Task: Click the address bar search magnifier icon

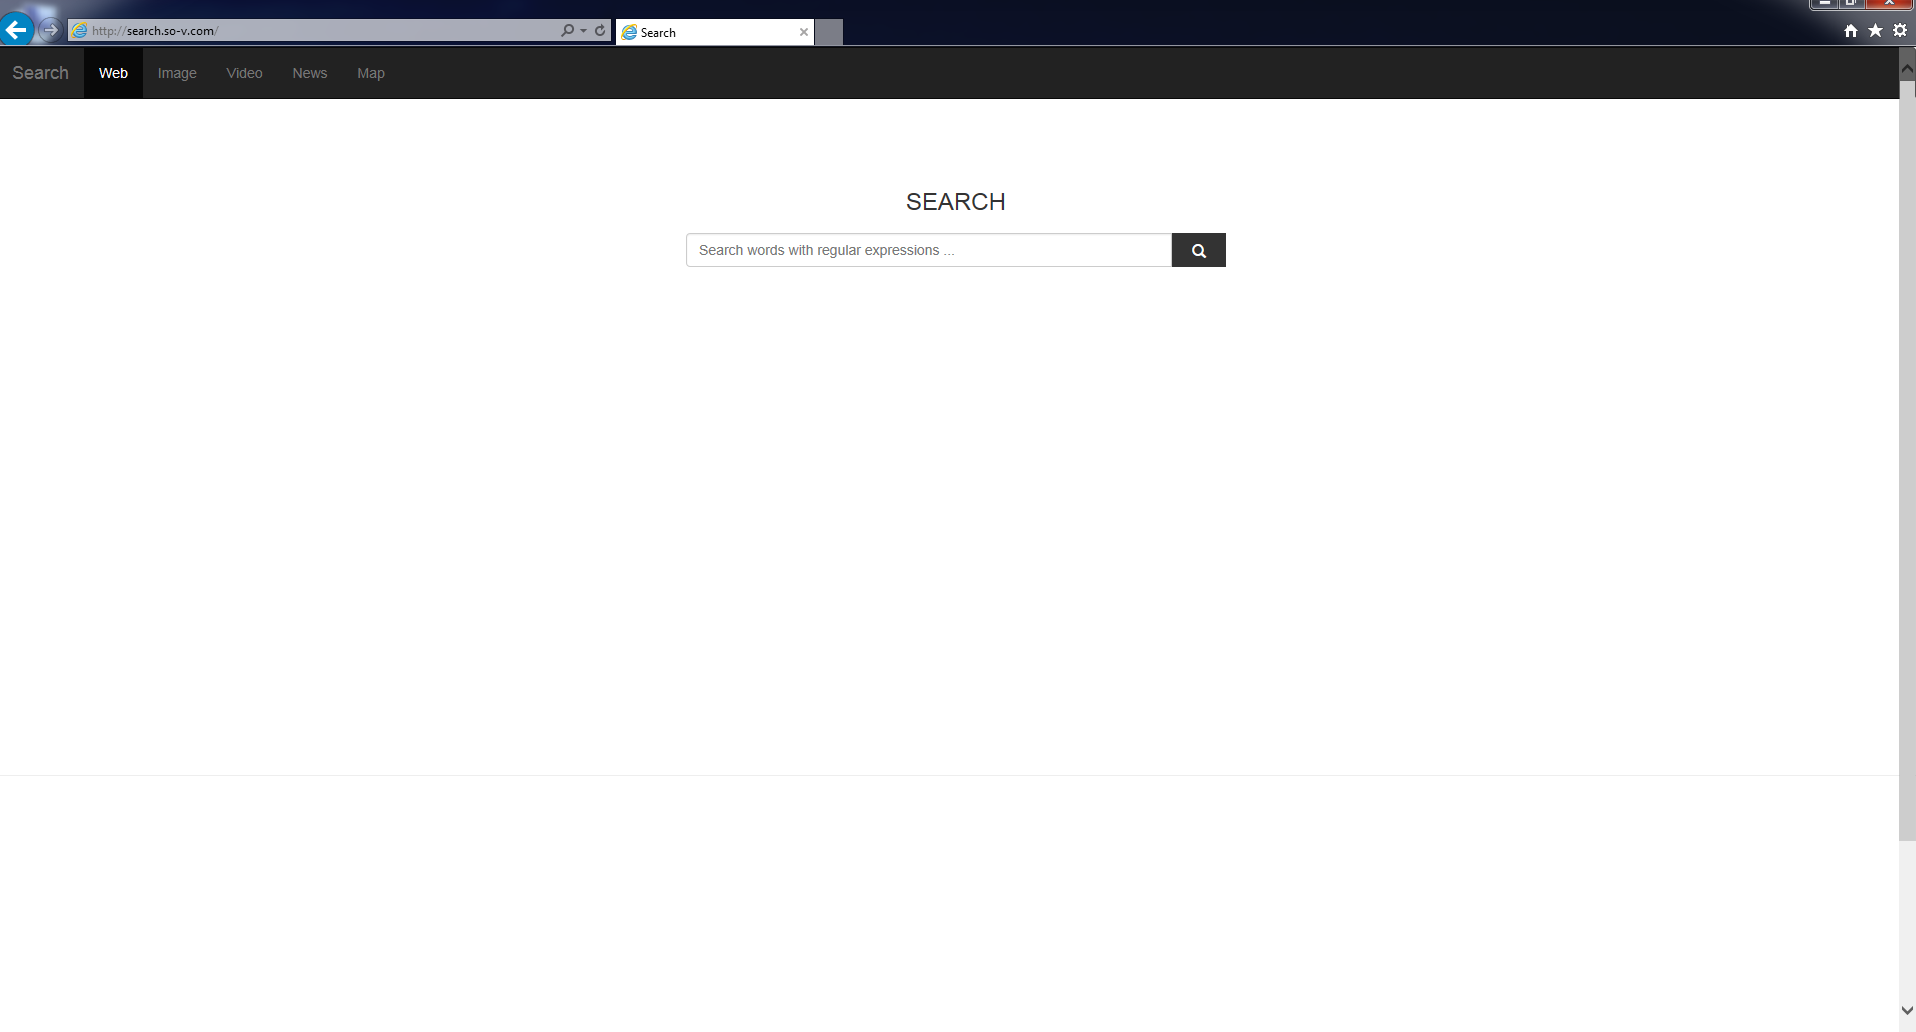Action: (x=567, y=30)
